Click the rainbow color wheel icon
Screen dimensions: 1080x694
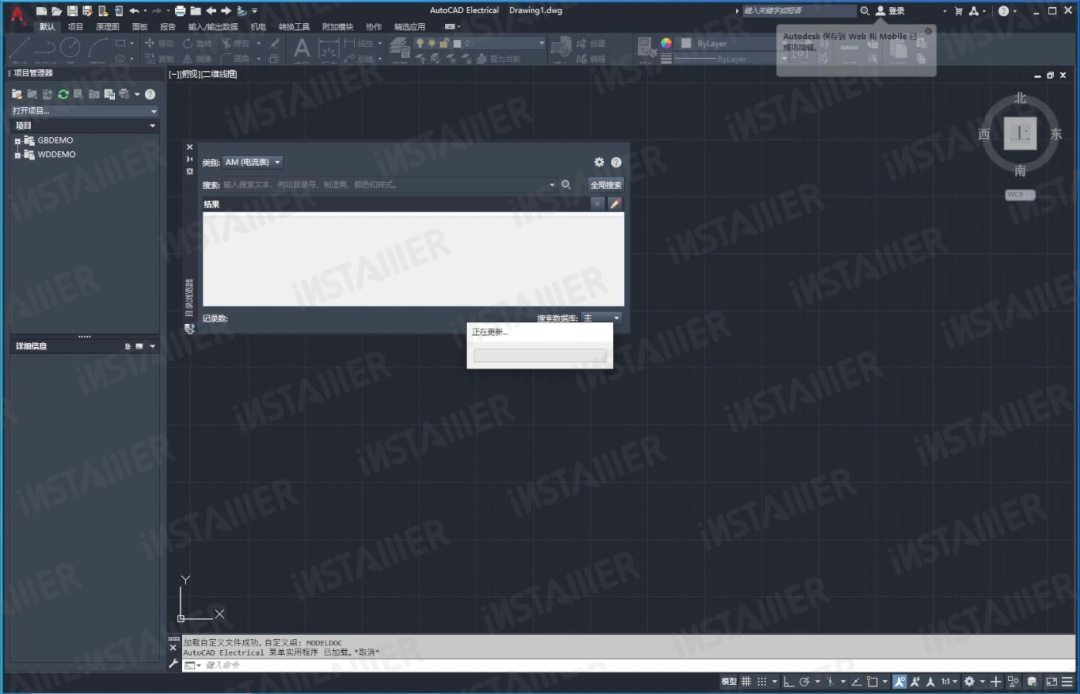tap(666, 43)
